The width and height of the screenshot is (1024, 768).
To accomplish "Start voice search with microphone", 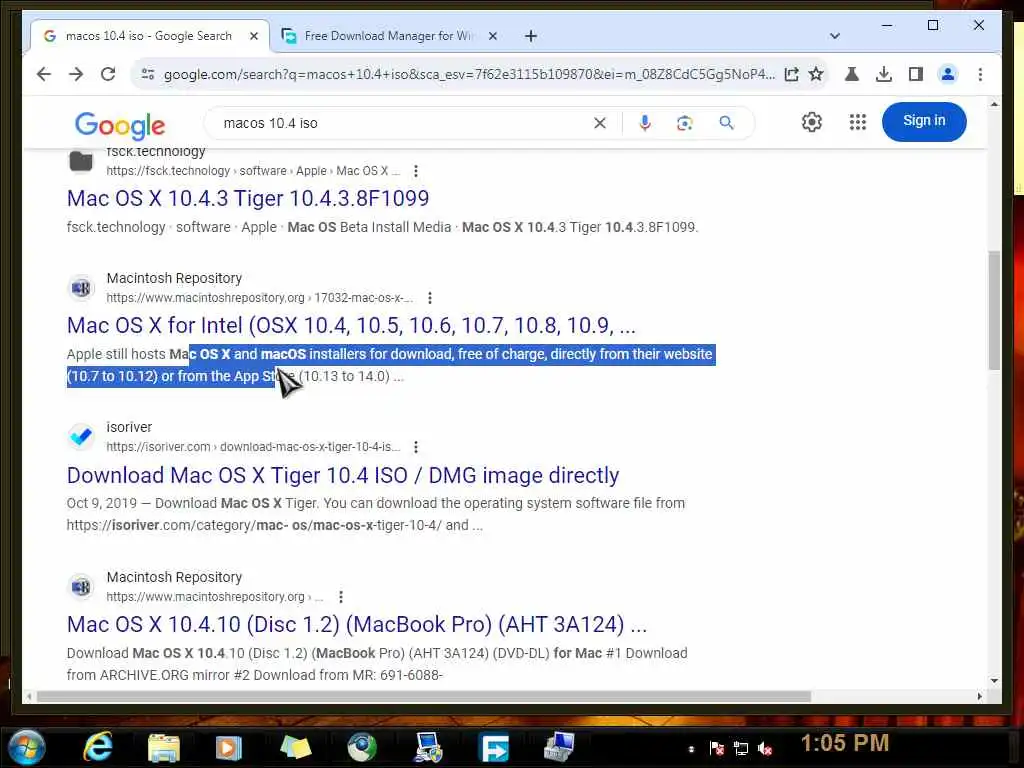I will pyautogui.click(x=645, y=123).
